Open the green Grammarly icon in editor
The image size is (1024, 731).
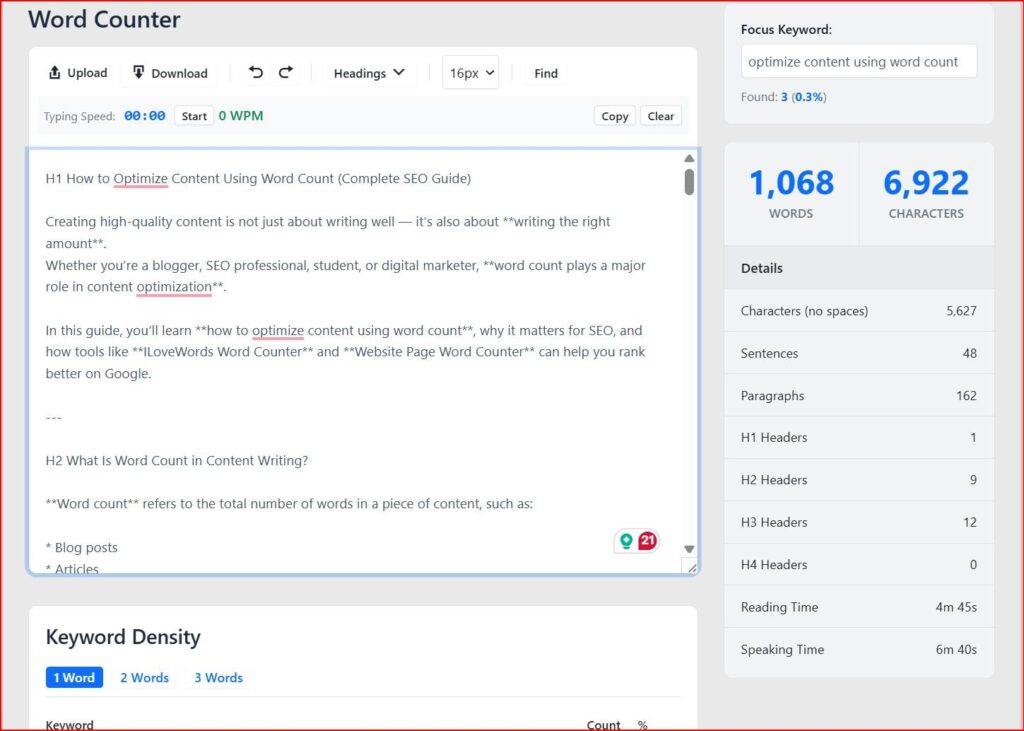[626, 541]
